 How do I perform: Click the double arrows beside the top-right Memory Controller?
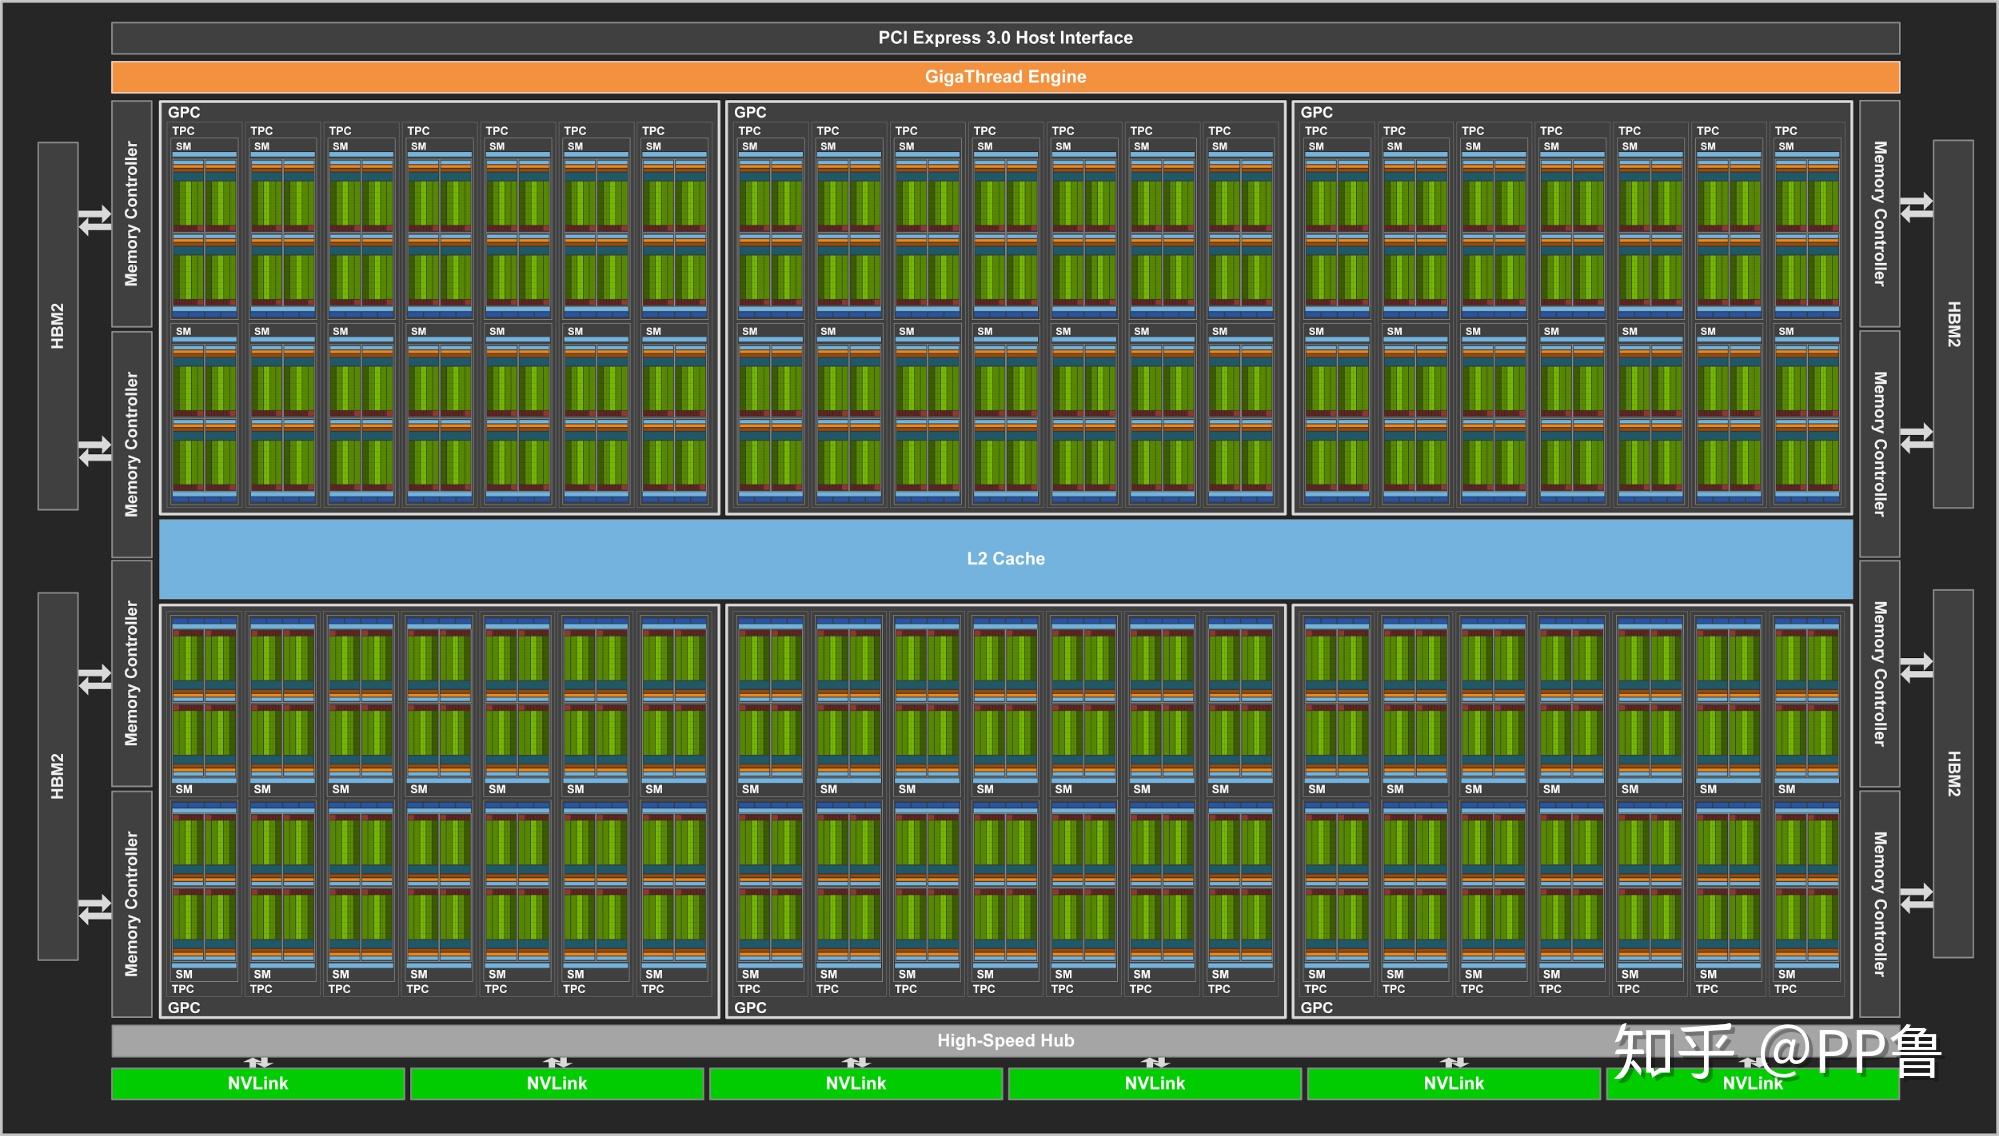click(x=1917, y=207)
